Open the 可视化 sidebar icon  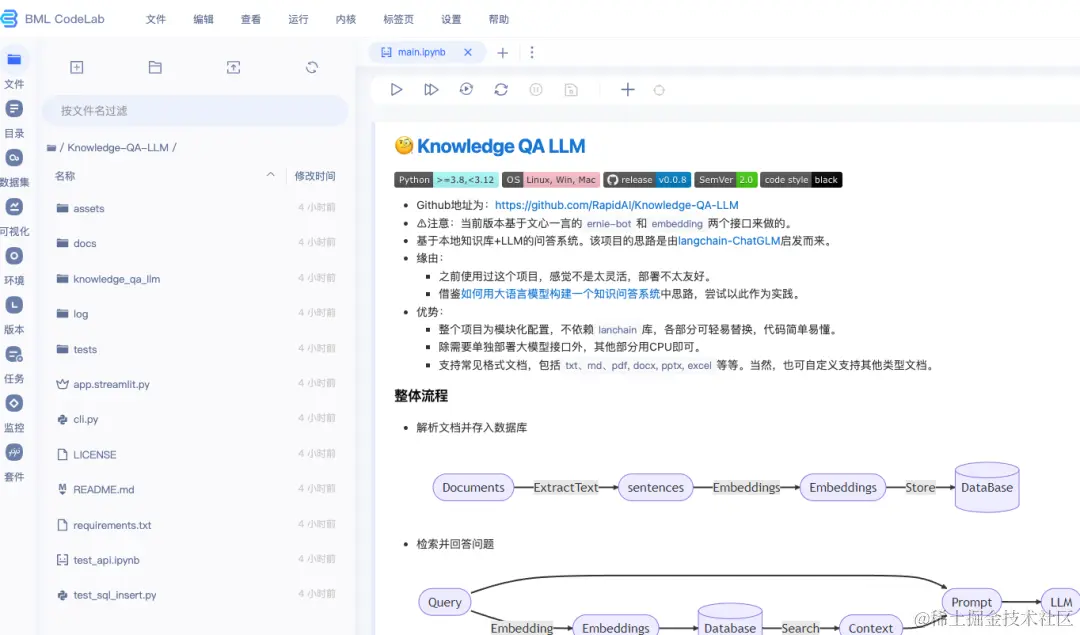[x=14, y=207]
